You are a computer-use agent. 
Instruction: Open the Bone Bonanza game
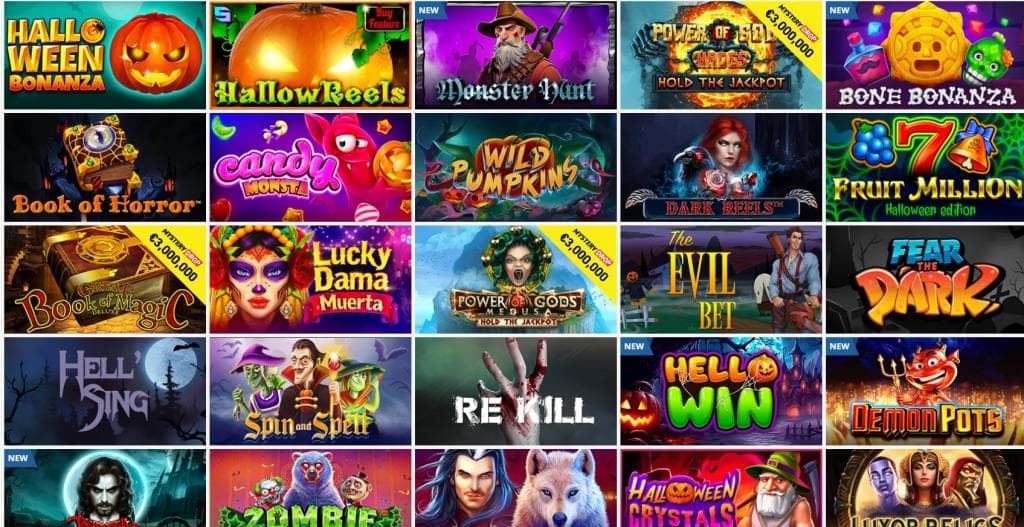click(925, 55)
